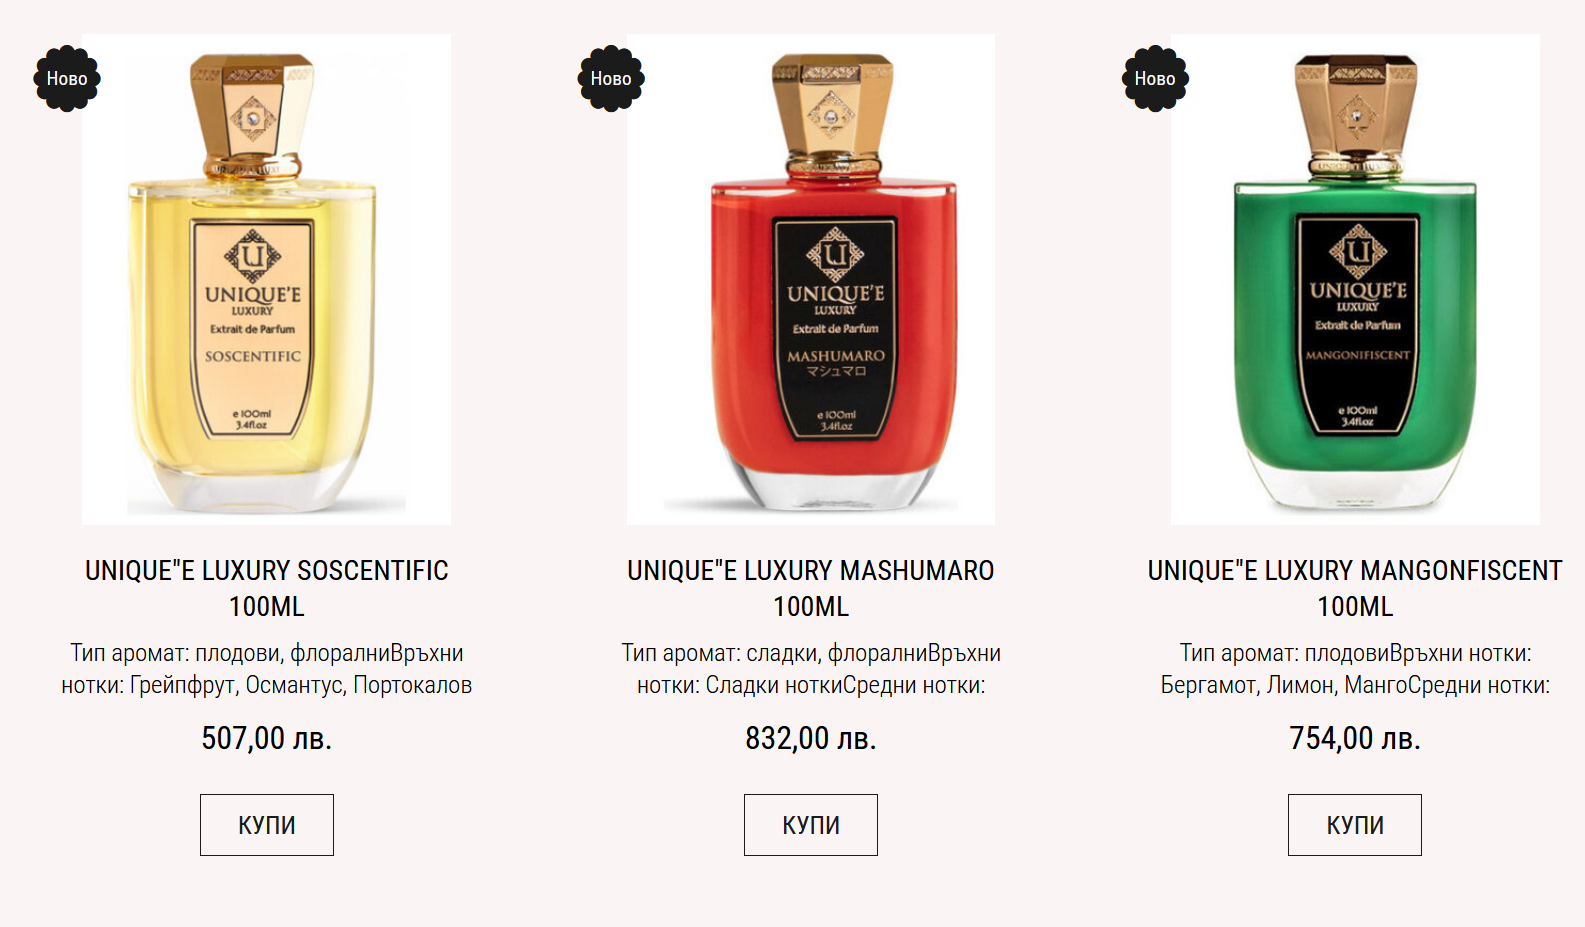
Task: Select the Soscentific description mentioning Грейпфрут
Action: (267, 669)
